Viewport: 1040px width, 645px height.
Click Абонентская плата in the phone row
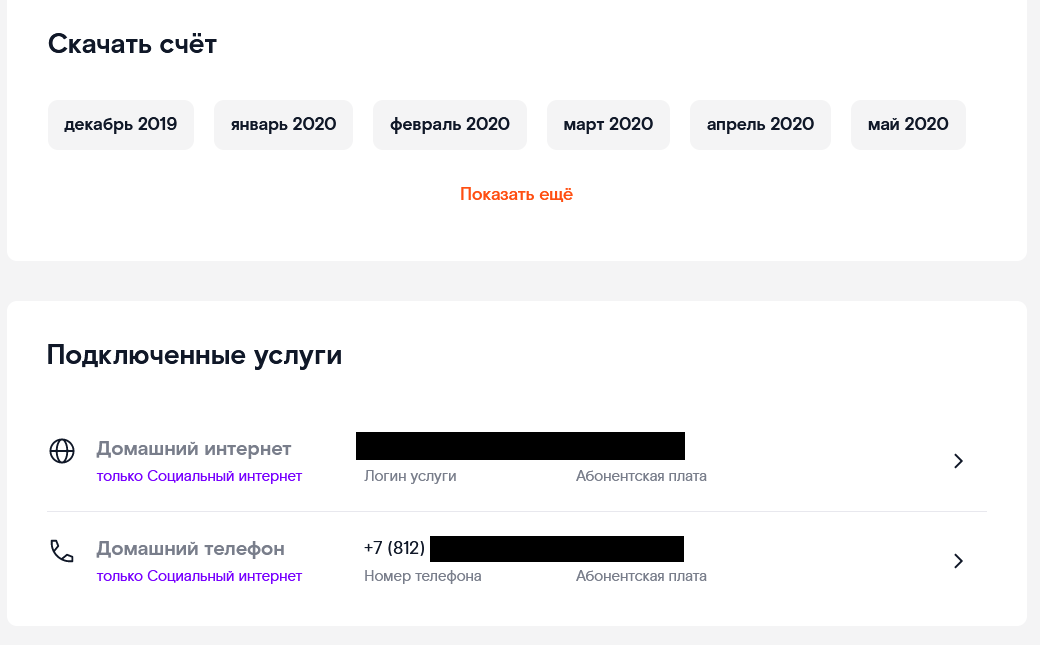pos(641,576)
